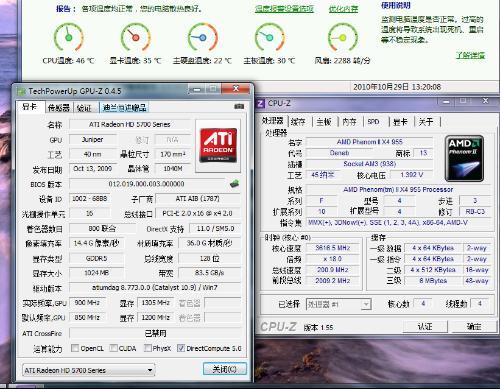Select the 主板 tab in CPU-Z
This screenshot has width=500, height=389.
click(x=323, y=122)
